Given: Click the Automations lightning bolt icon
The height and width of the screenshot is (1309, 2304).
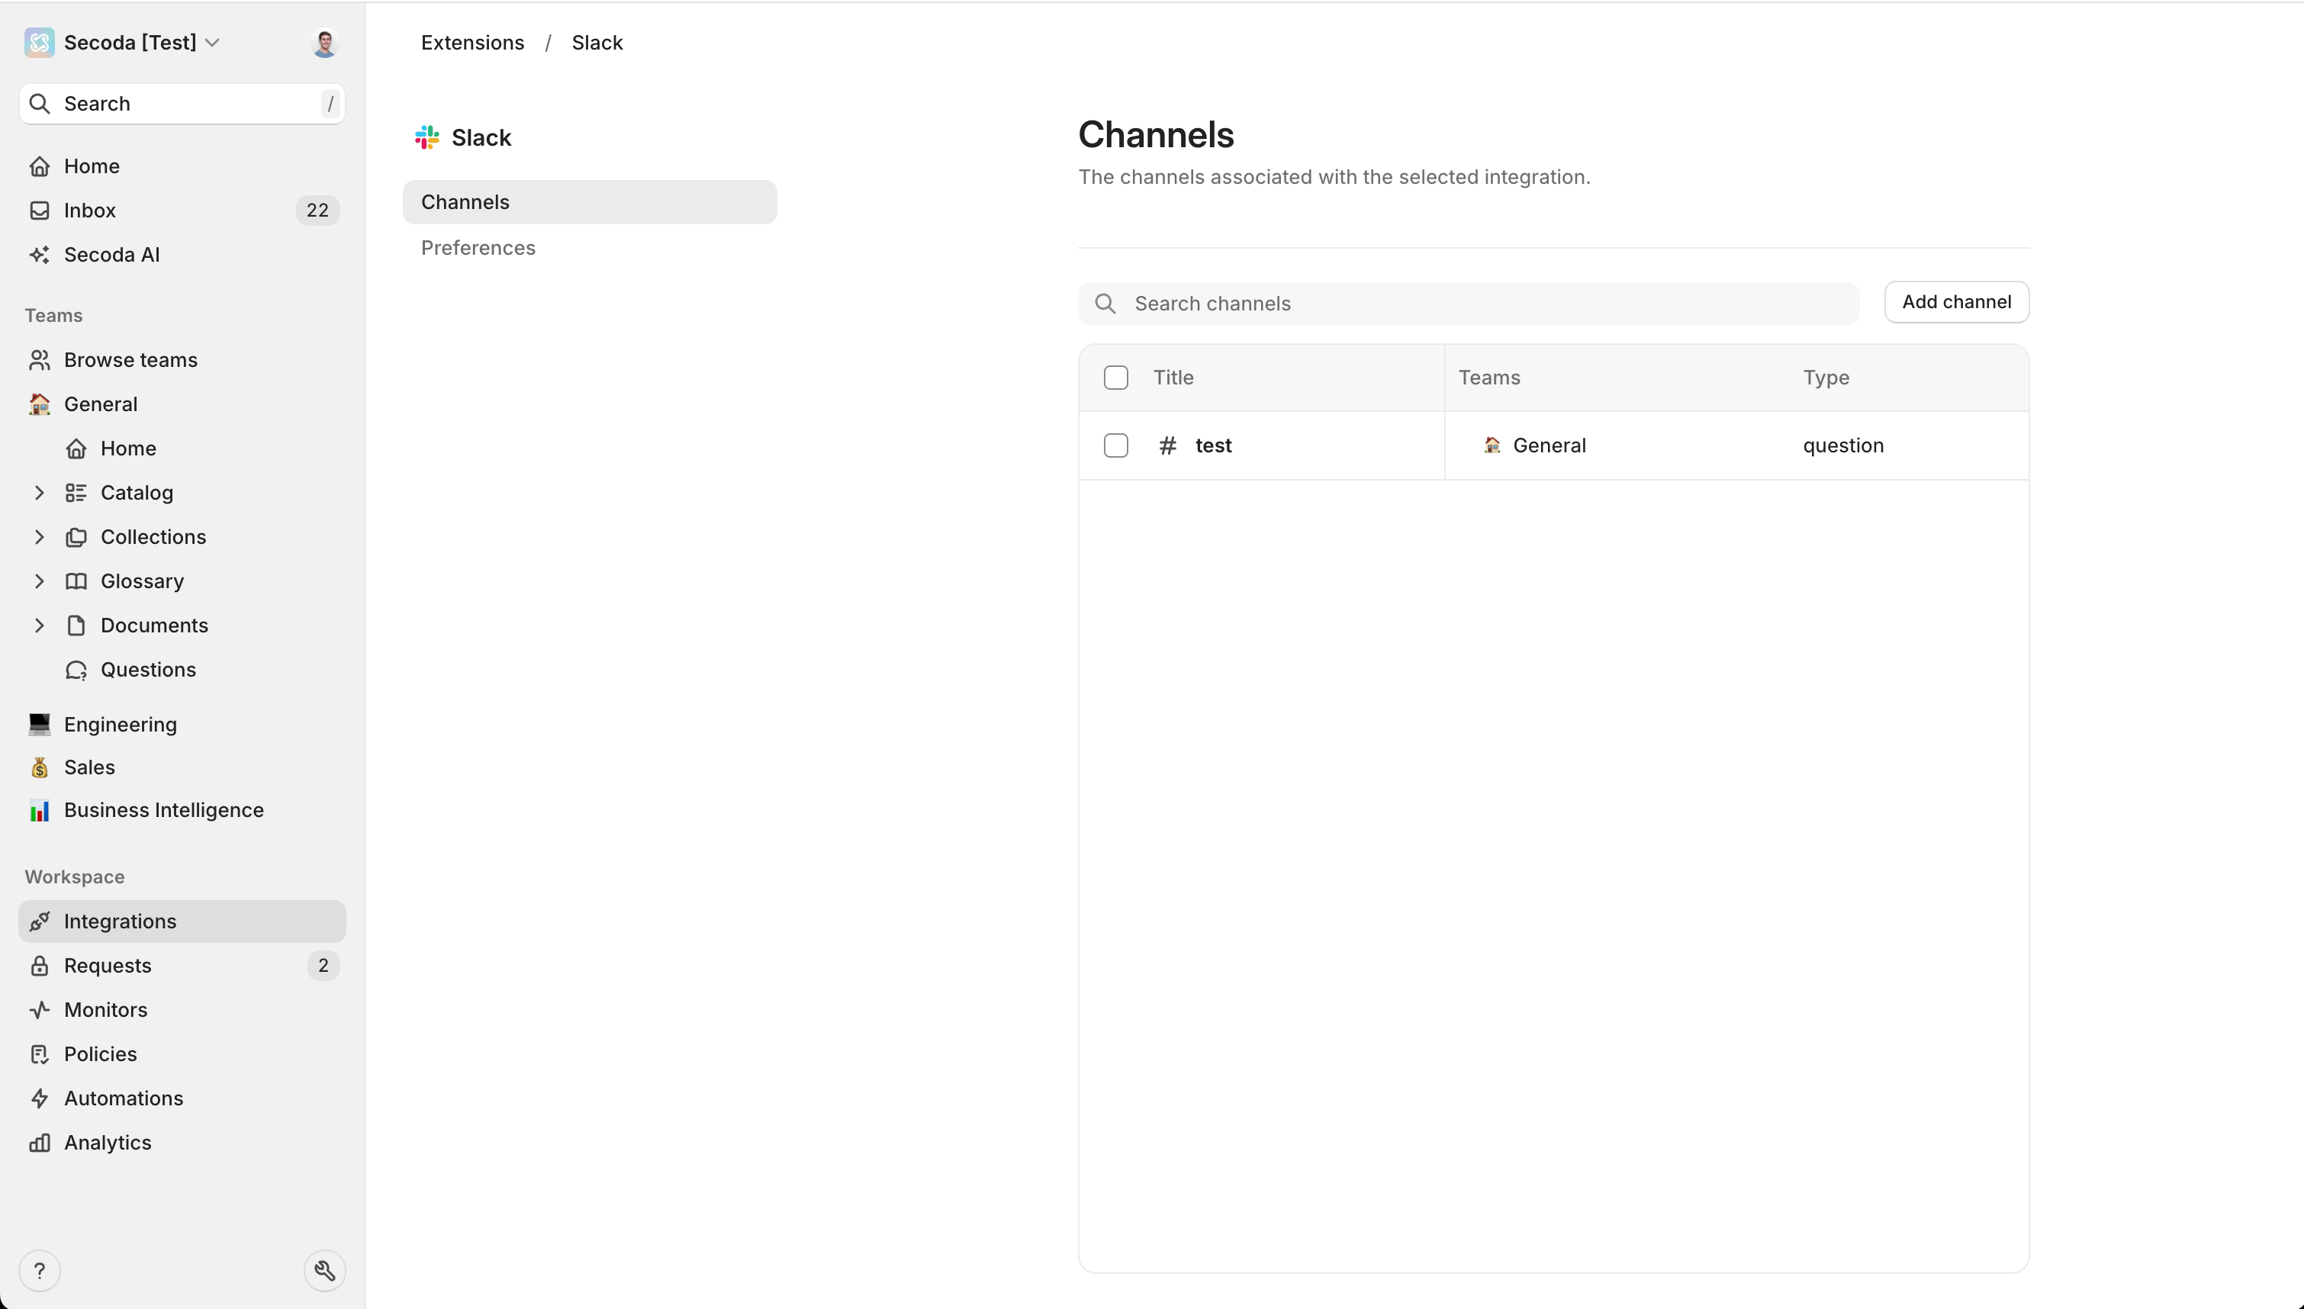Looking at the screenshot, I should [x=39, y=1098].
